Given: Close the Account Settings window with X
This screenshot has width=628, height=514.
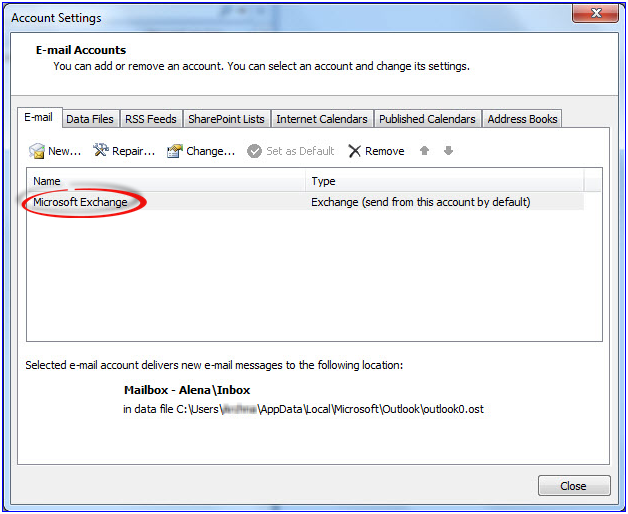Looking at the screenshot, I should [x=596, y=13].
